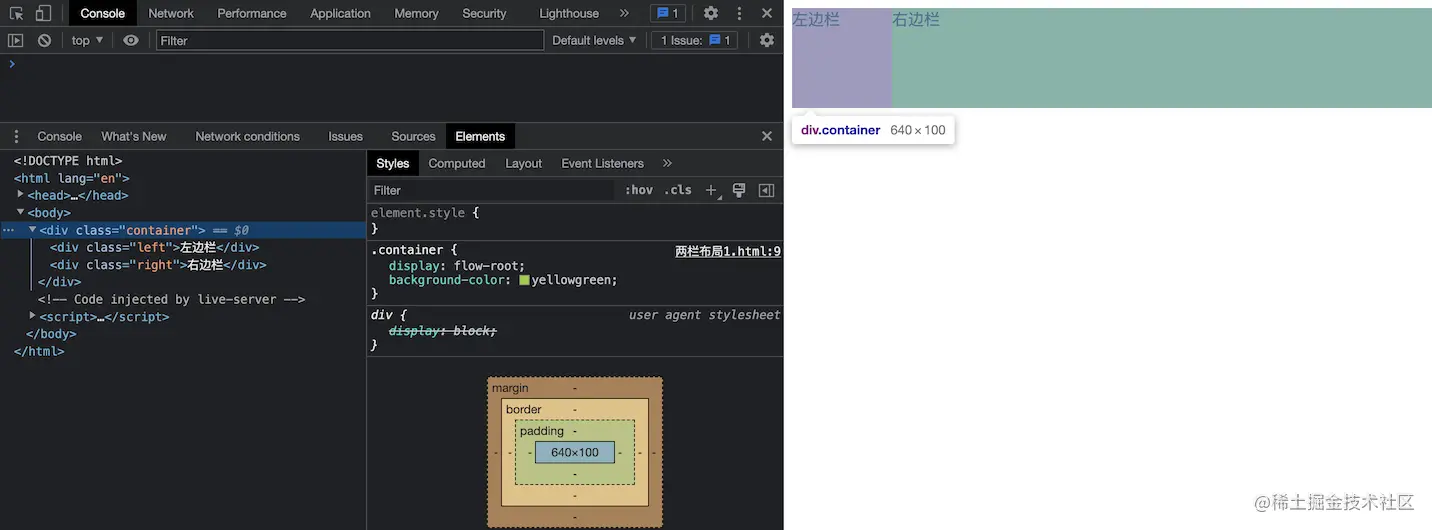Activate the inspect element picker icon
The height and width of the screenshot is (530, 1432).
(x=16, y=13)
